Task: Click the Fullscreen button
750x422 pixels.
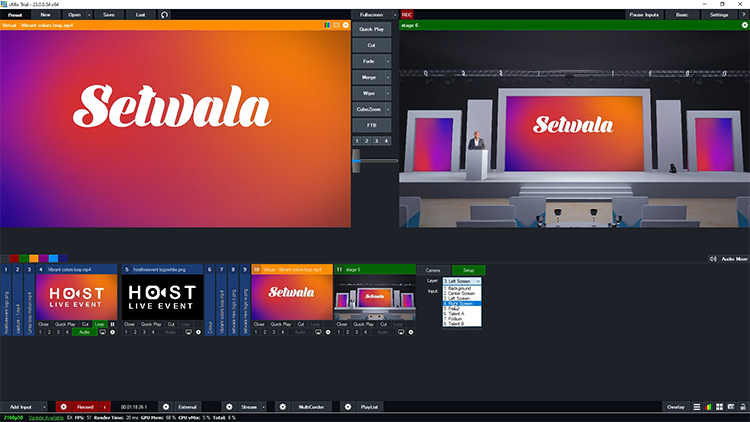Action: click(371, 15)
